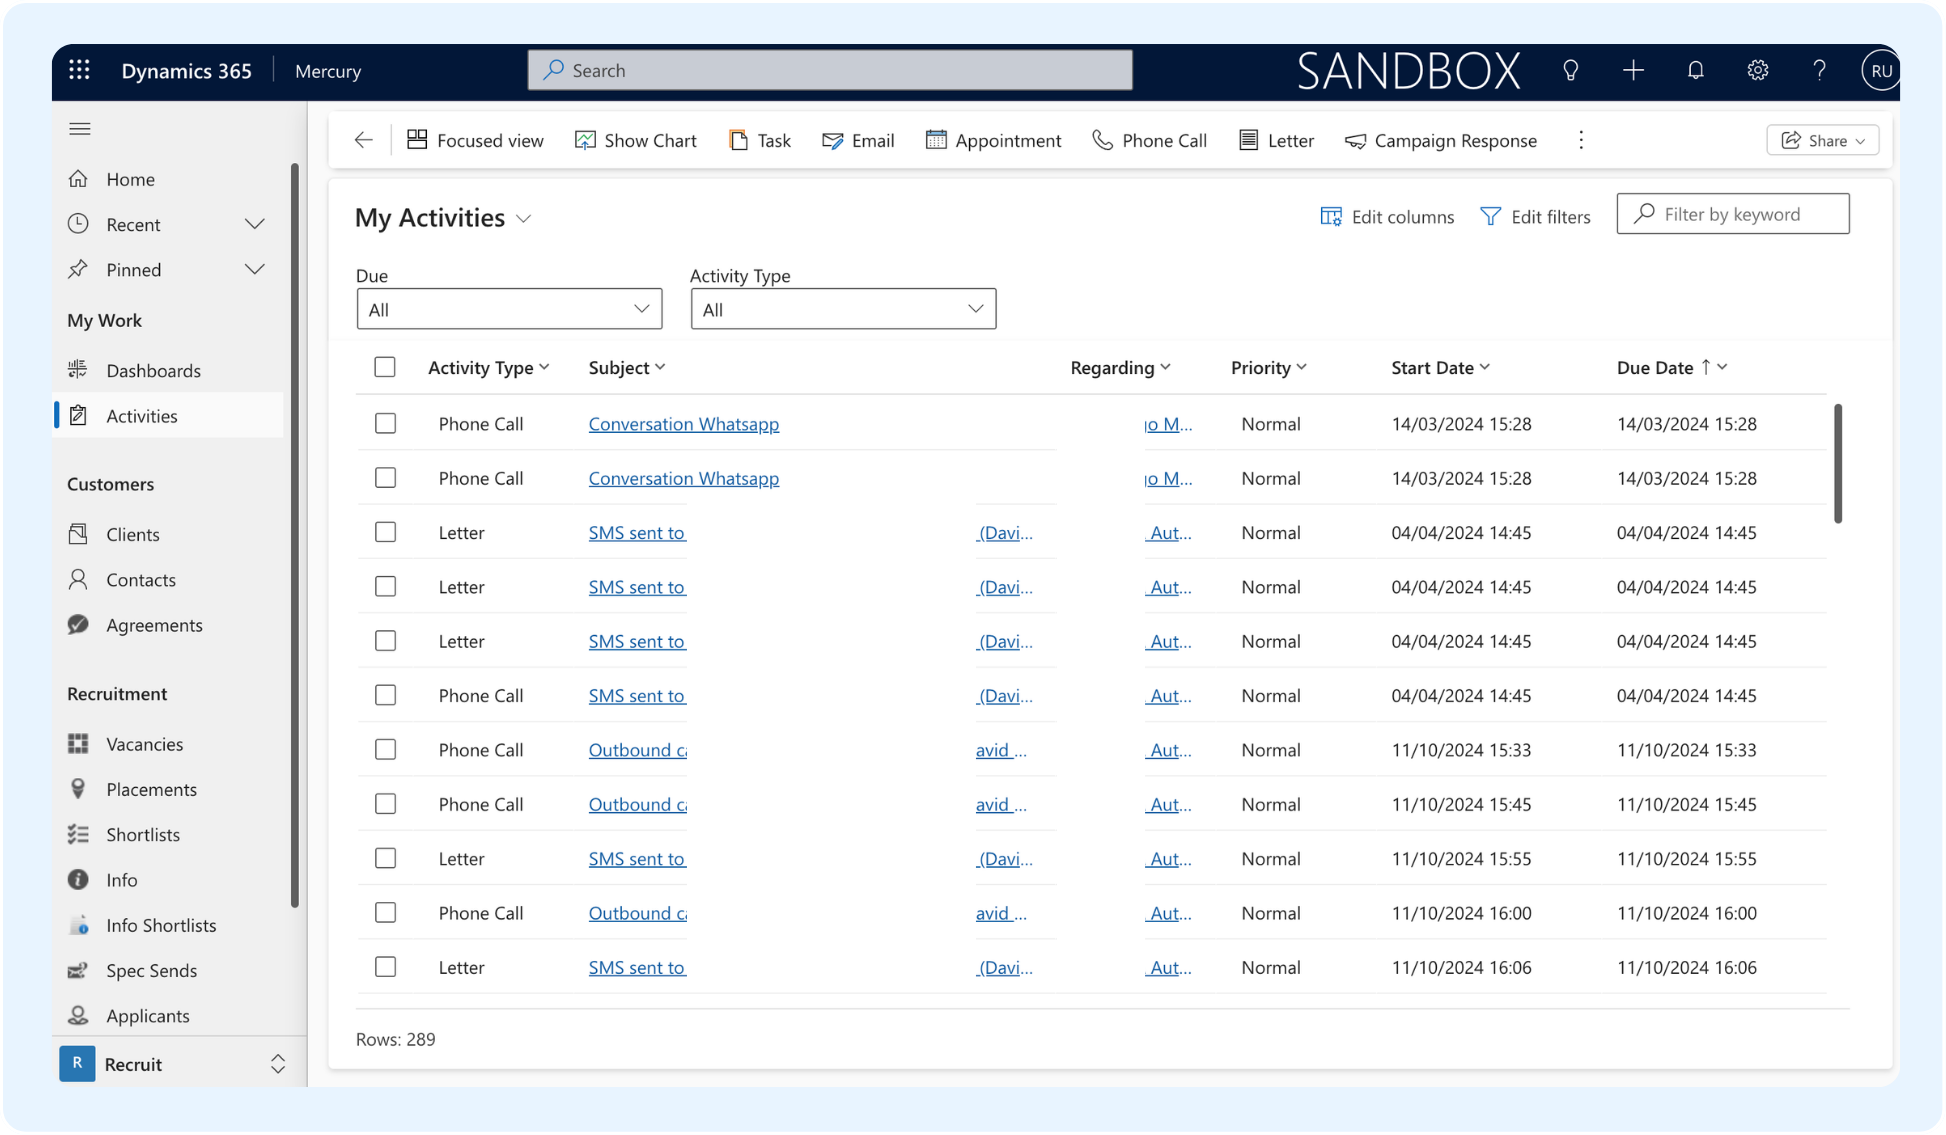The height and width of the screenshot is (1135, 1946).
Task: Click the Filter by keyword field
Action: point(1733,214)
